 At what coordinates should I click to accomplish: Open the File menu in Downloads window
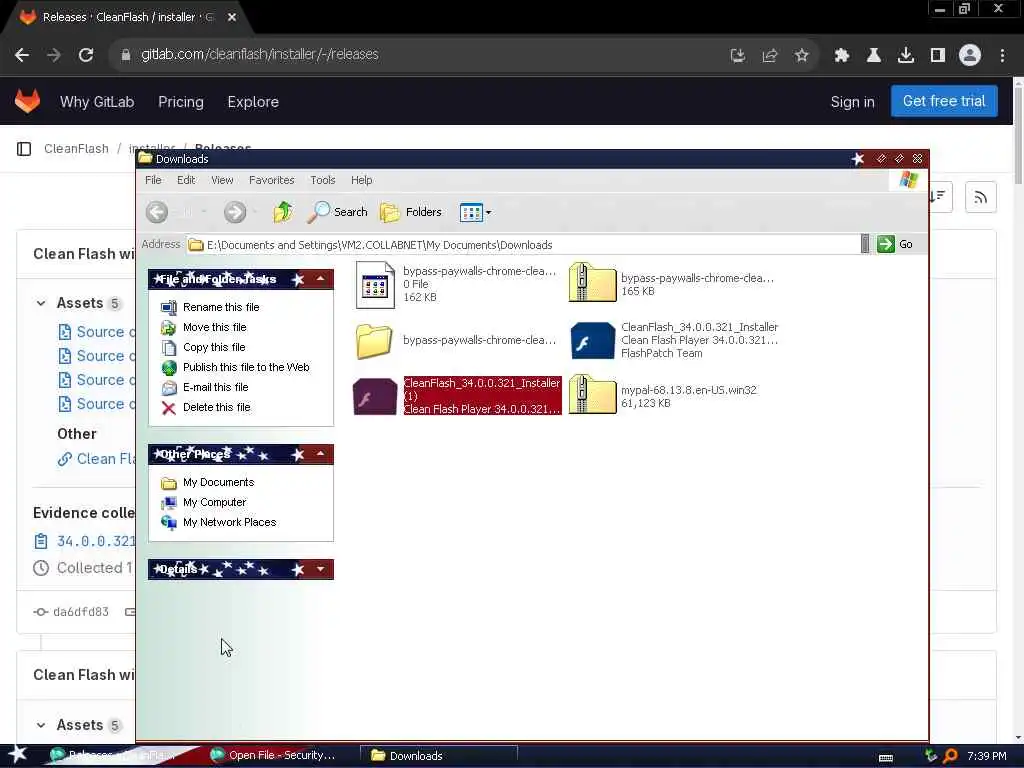153,180
